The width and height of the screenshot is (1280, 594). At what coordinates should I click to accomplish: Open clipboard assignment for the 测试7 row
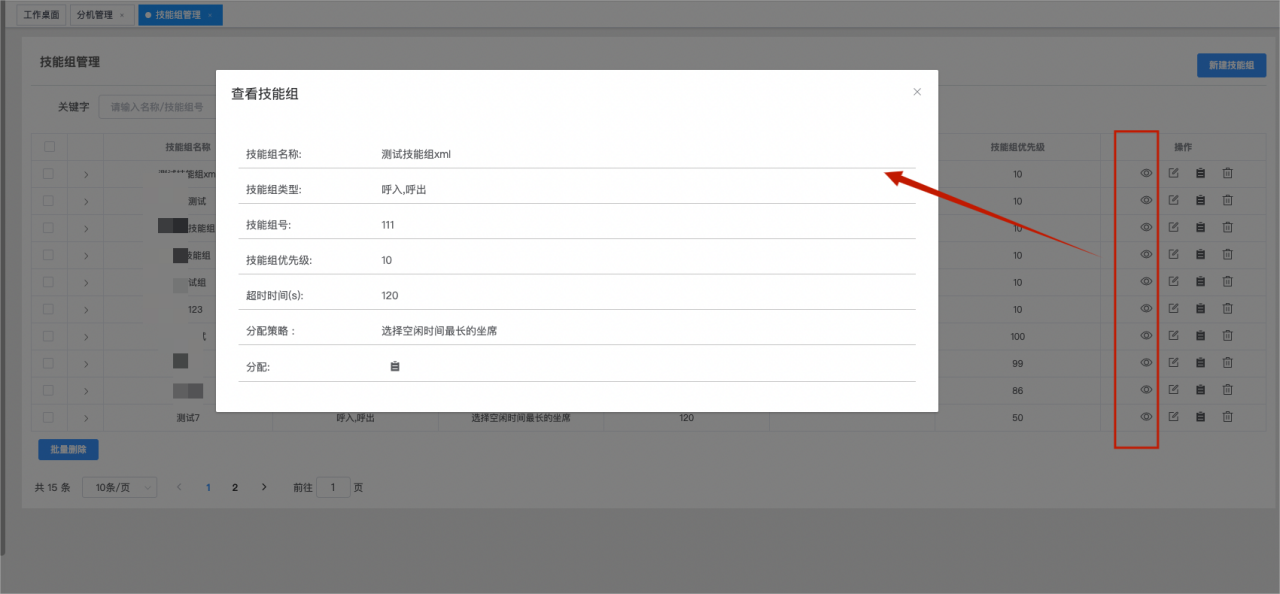click(x=1200, y=417)
